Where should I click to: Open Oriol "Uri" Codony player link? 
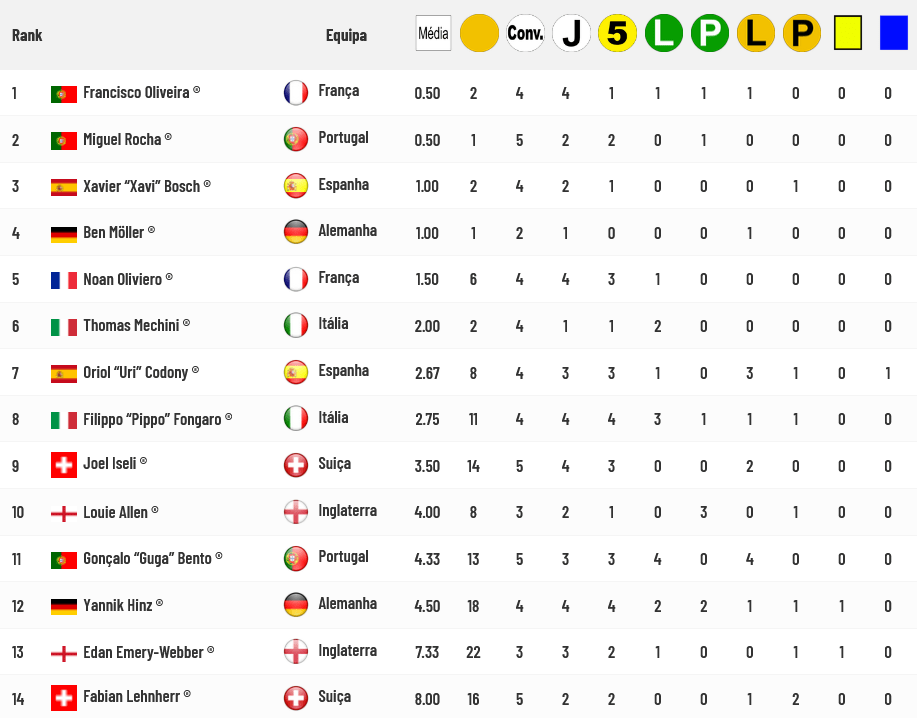coord(136,372)
